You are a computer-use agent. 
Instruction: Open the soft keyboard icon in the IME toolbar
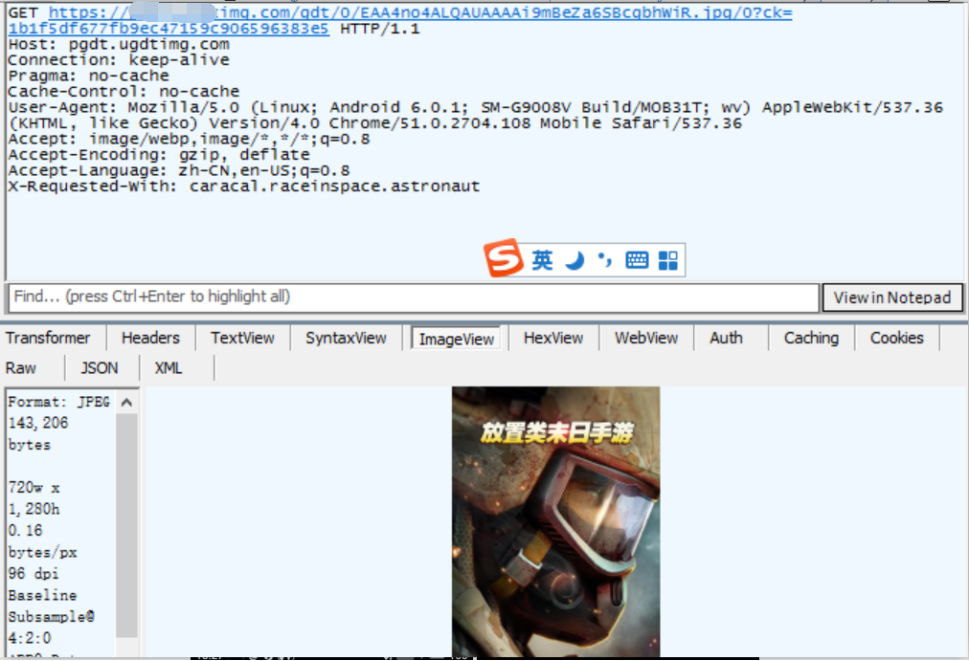[x=637, y=260]
